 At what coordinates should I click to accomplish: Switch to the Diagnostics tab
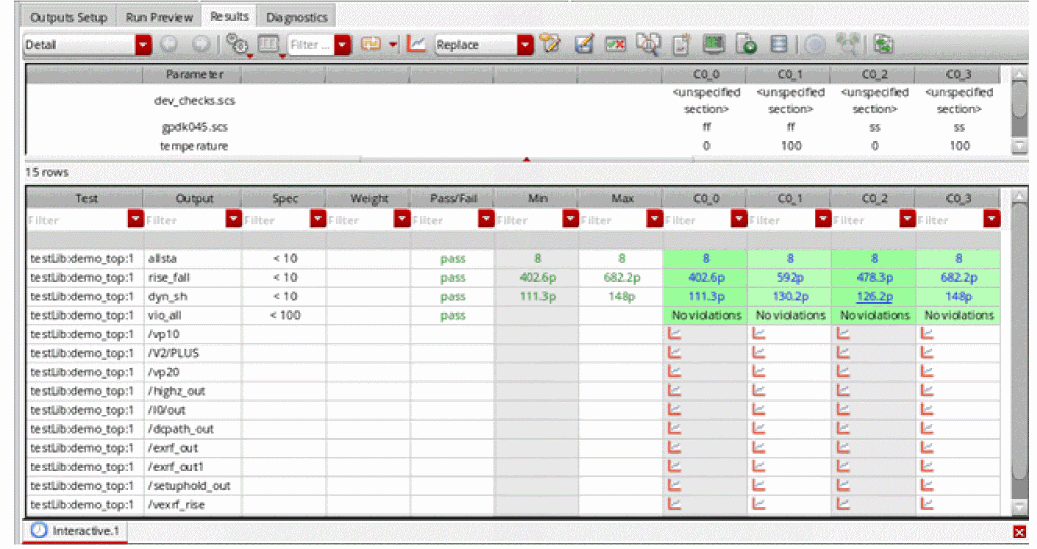(x=296, y=17)
